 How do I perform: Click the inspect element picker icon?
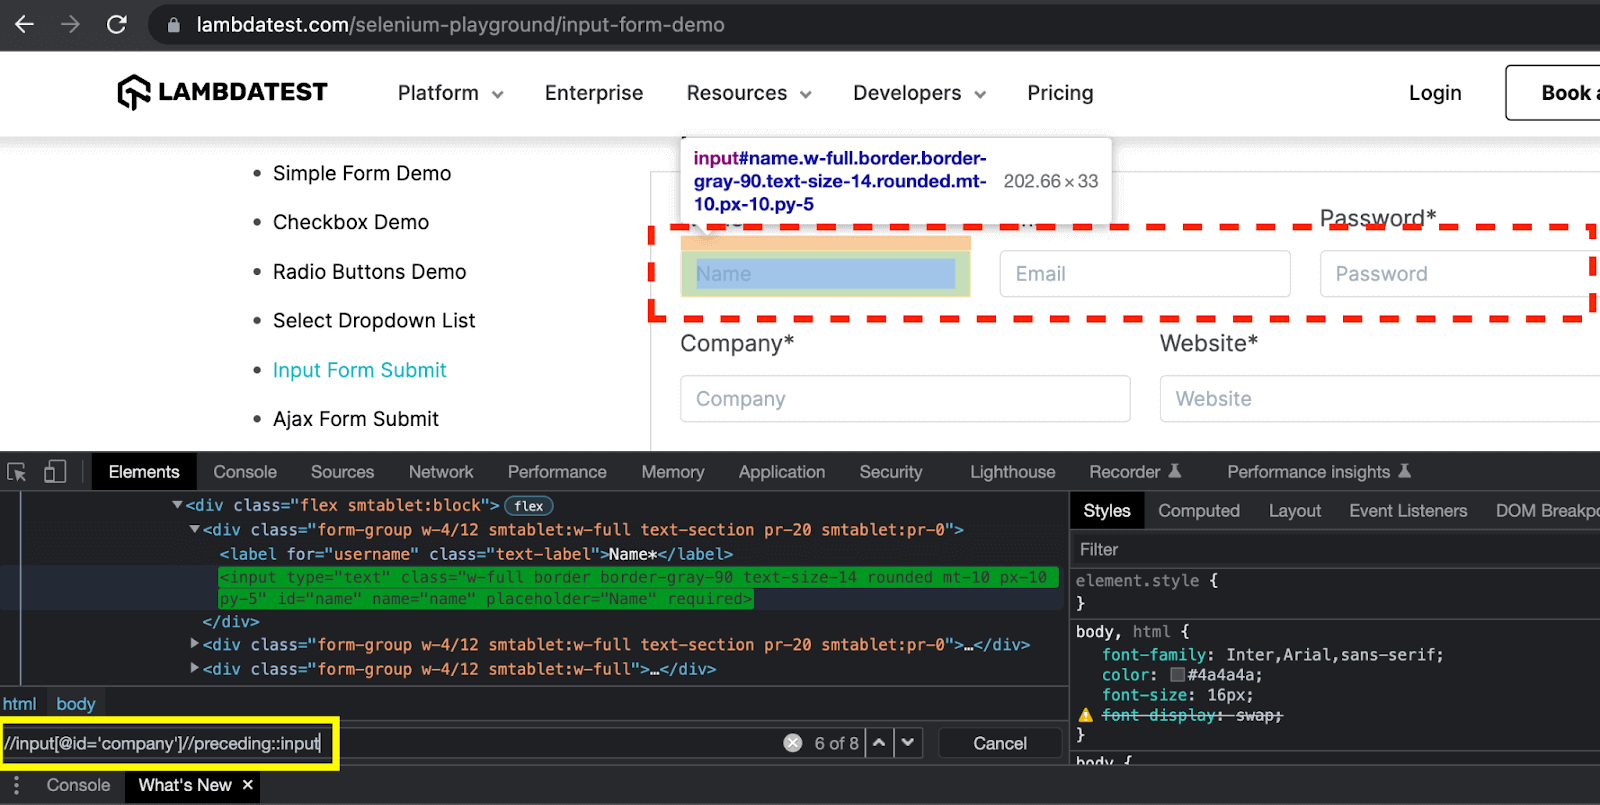click(x=17, y=472)
